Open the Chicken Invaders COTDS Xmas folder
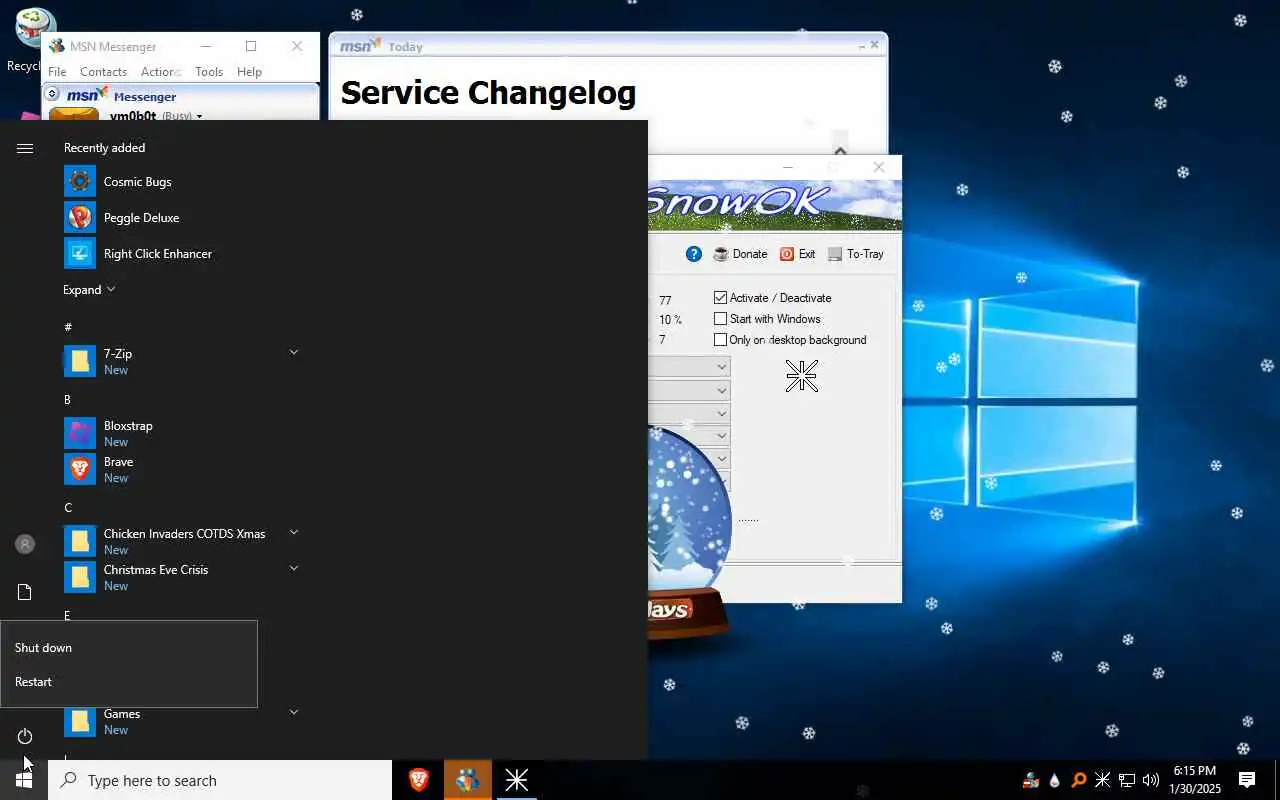The height and width of the screenshot is (800, 1280). (180, 542)
